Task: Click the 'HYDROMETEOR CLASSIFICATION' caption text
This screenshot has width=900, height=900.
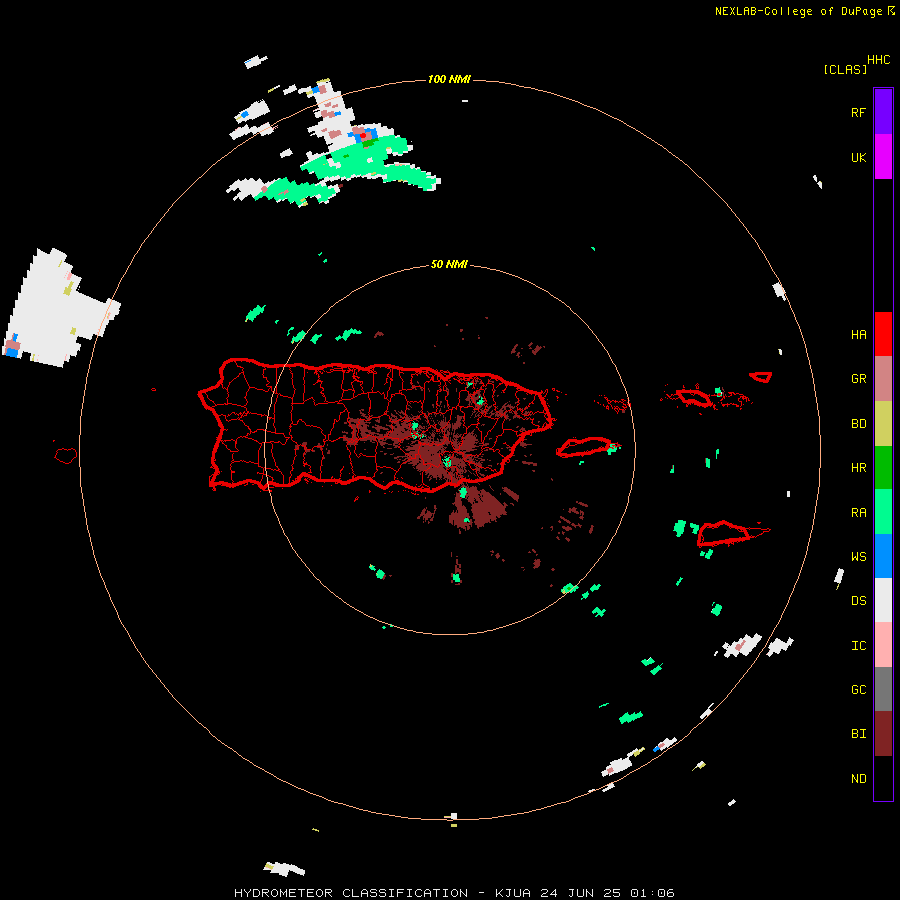Action: (351, 893)
